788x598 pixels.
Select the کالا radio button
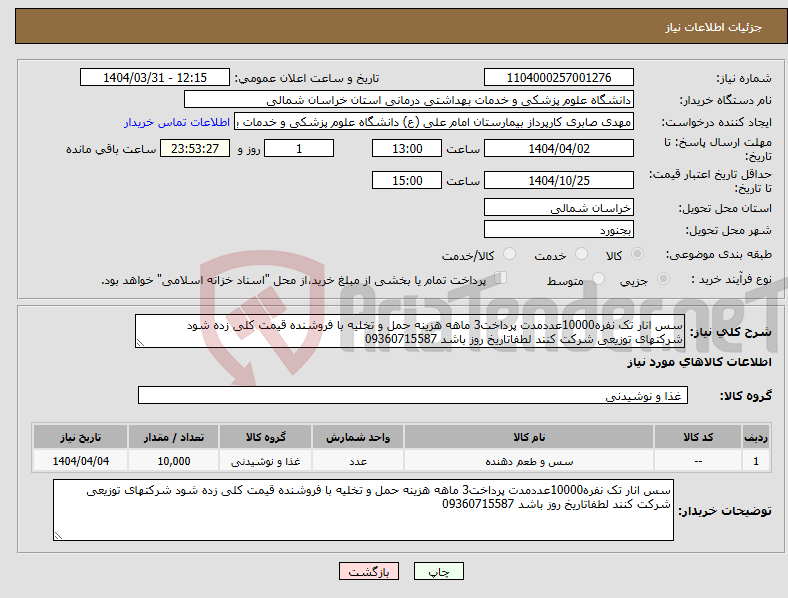637,254
